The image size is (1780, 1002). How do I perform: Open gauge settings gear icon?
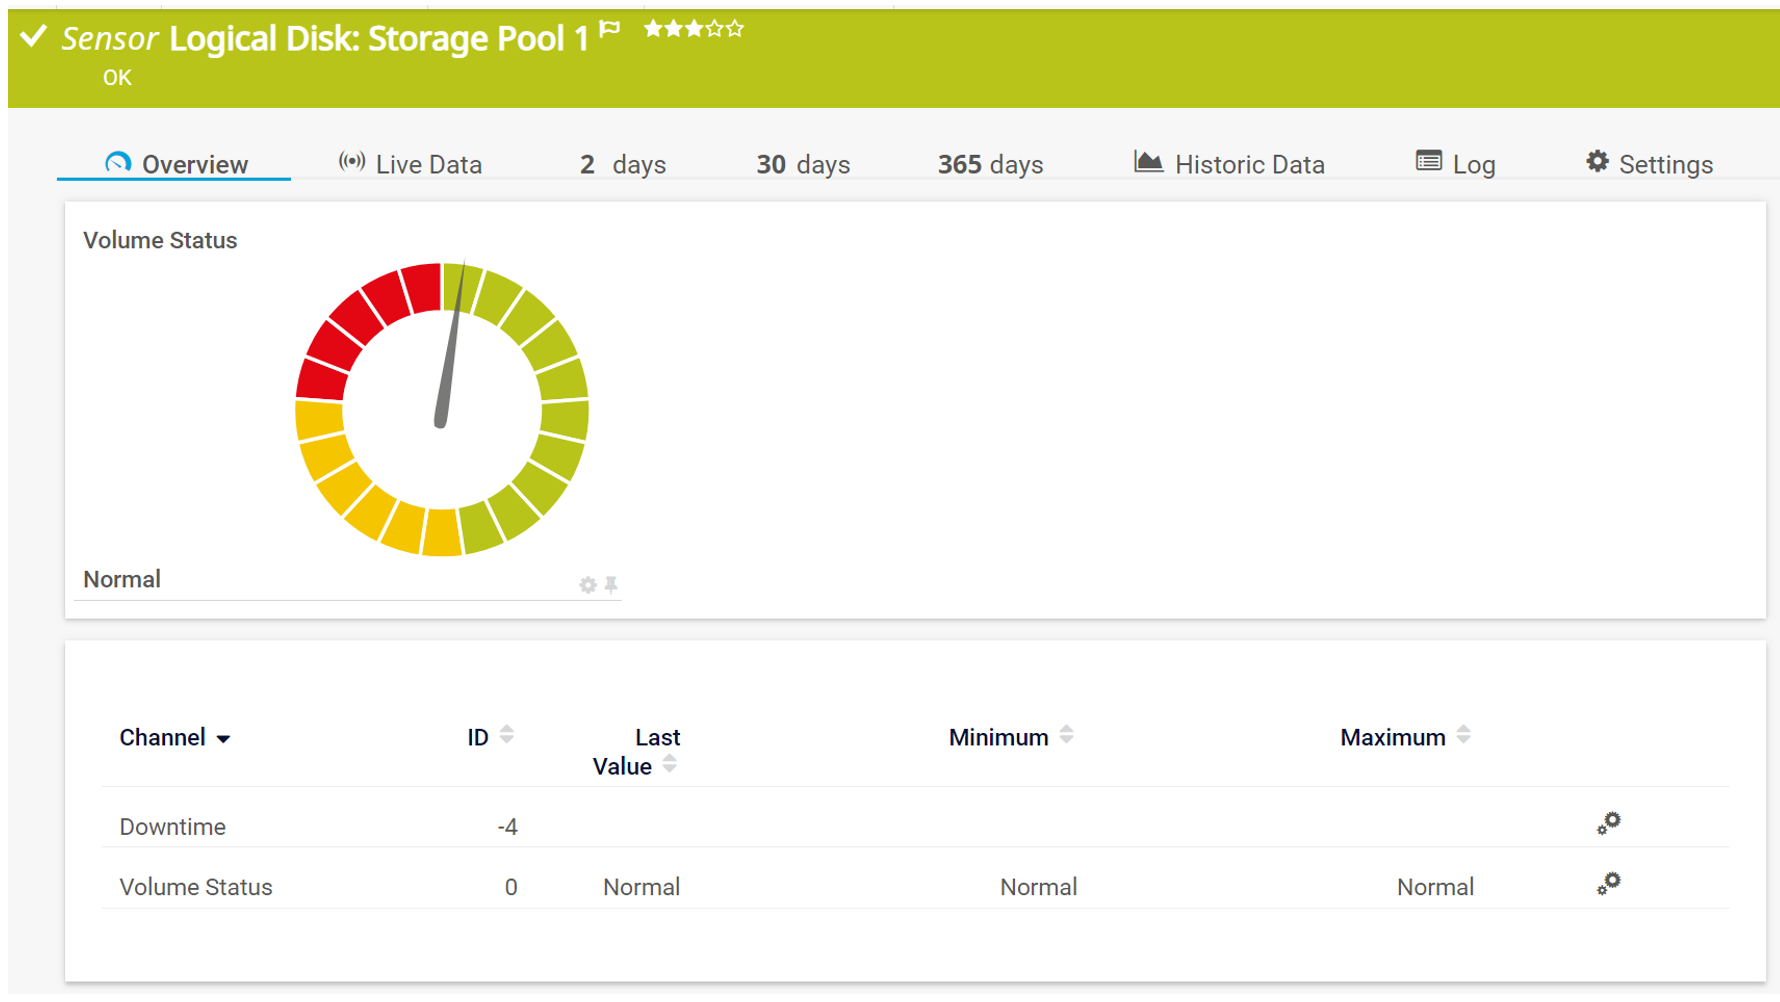588,585
